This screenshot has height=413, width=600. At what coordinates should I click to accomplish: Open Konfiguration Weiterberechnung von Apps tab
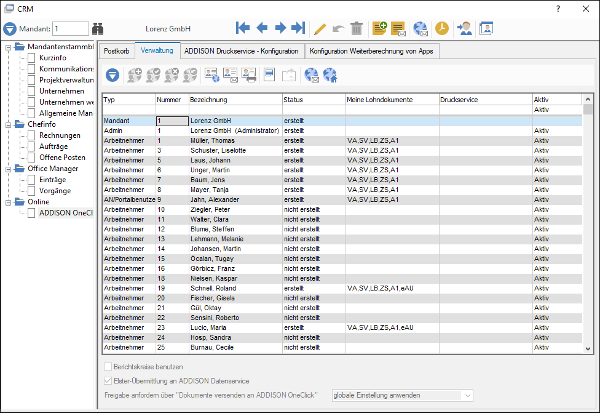372,51
